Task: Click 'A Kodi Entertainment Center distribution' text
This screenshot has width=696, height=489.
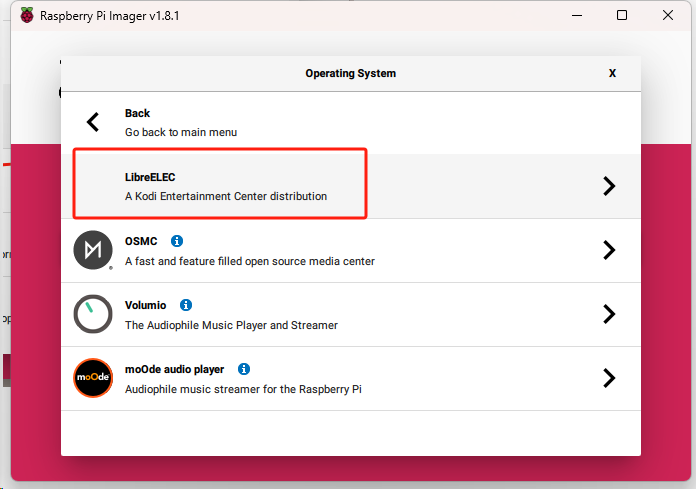Action: [x=226, y=196]
